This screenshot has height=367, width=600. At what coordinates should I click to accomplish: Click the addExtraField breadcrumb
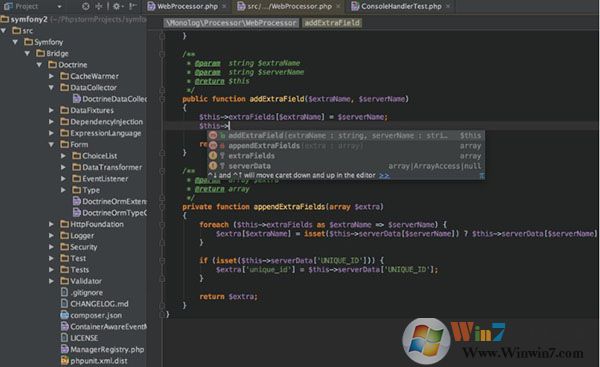pos(332,23)
